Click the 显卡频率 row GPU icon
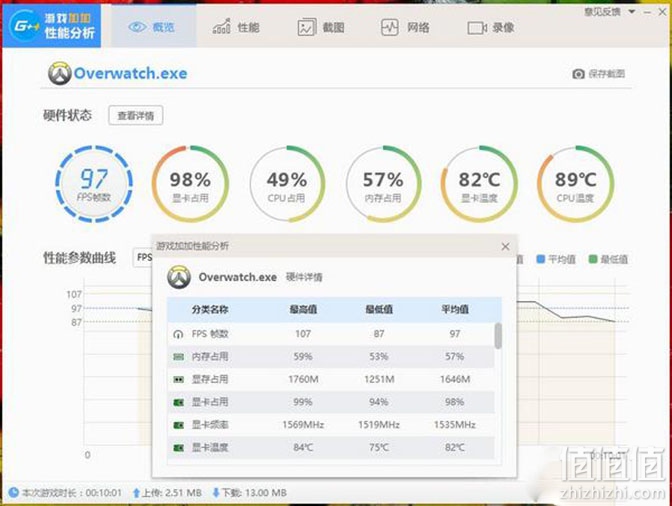672x506 pixels. click(178, 425)
